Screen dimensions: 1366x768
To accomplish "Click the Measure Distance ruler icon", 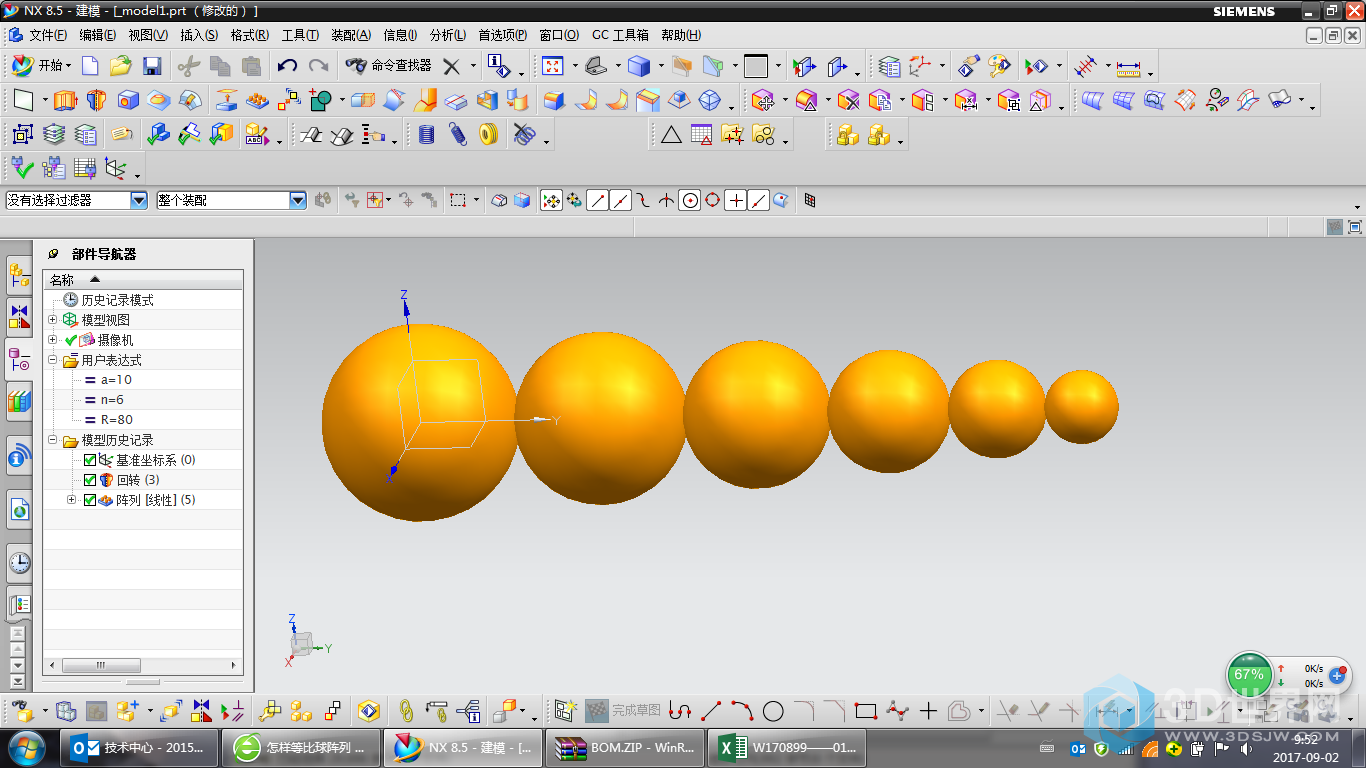I will [x=1129, y=67].
